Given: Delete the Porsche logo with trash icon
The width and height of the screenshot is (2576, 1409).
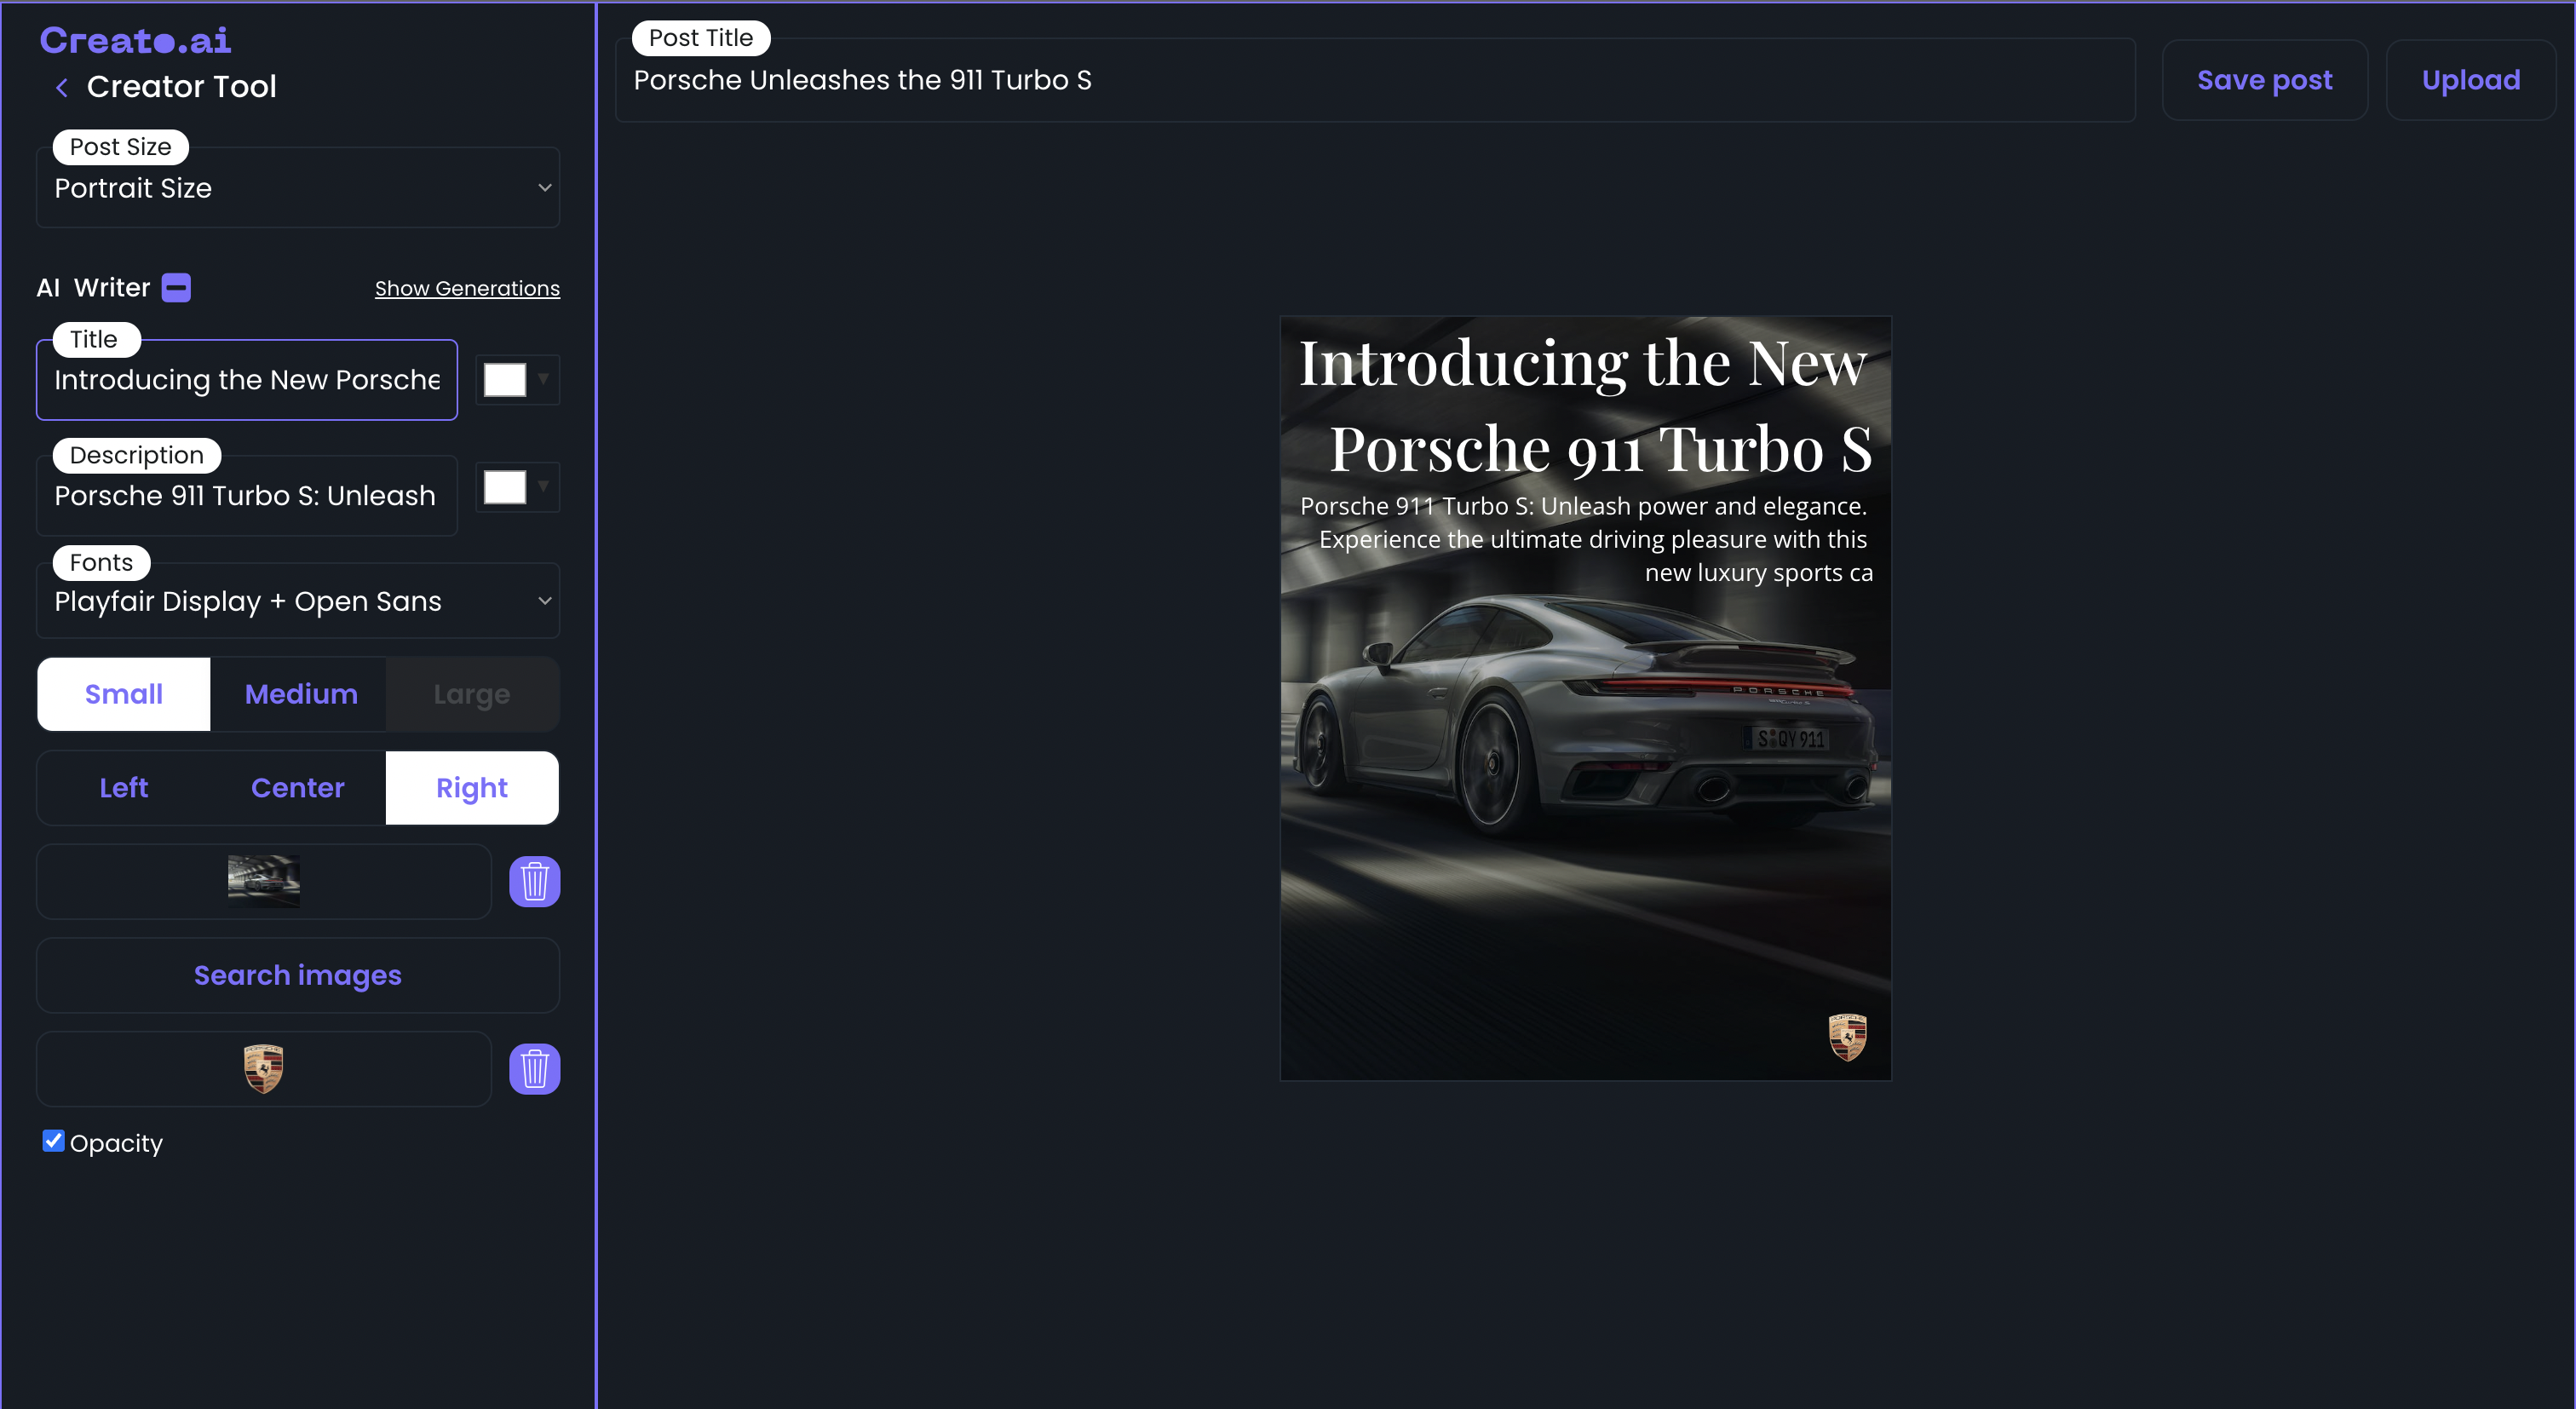Looking at the screenshot, I should [x=534, y=1069].
